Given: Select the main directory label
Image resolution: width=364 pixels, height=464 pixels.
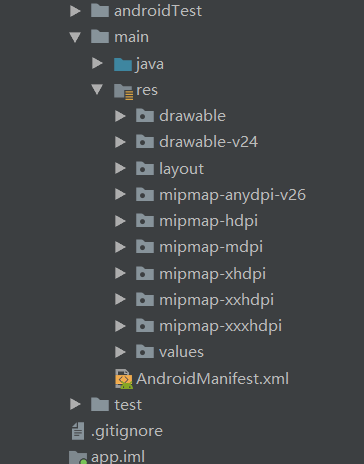Looking at the screenshot, I should coord(132,37).
